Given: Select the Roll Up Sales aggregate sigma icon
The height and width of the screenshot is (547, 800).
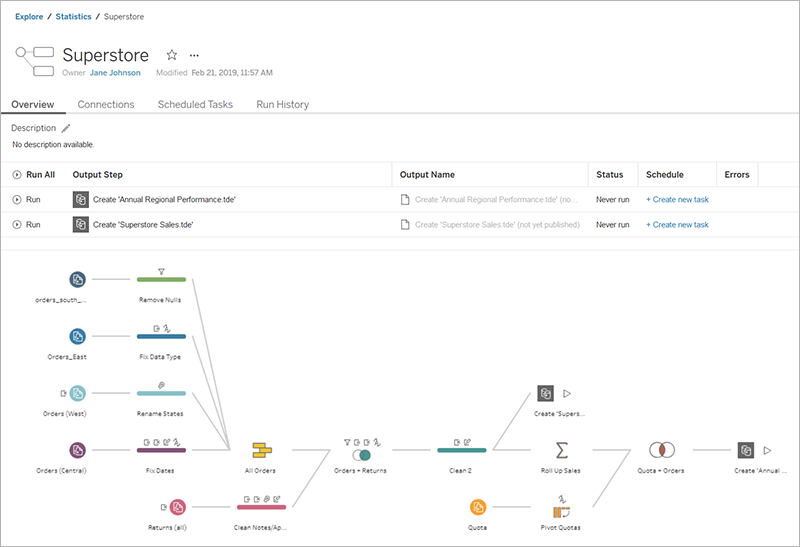Looking at the screenshot, I should 561,450.
